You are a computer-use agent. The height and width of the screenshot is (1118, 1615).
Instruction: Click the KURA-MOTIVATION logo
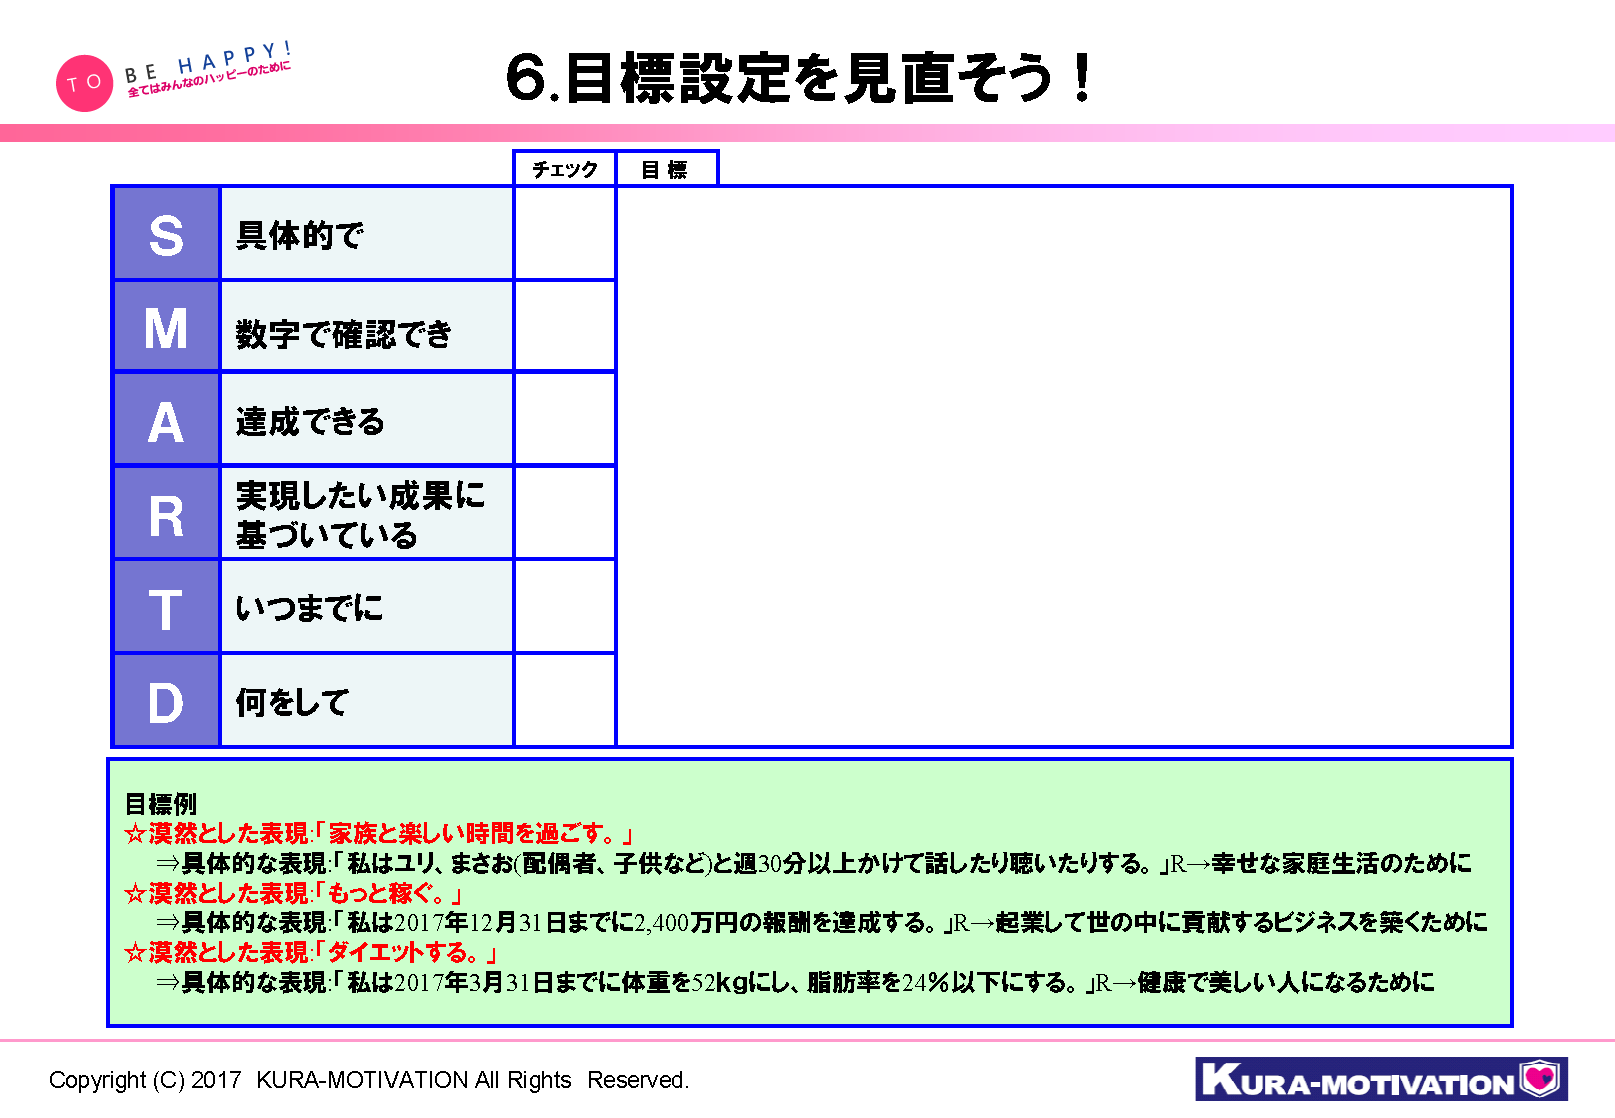[x=1381, y=1079]
